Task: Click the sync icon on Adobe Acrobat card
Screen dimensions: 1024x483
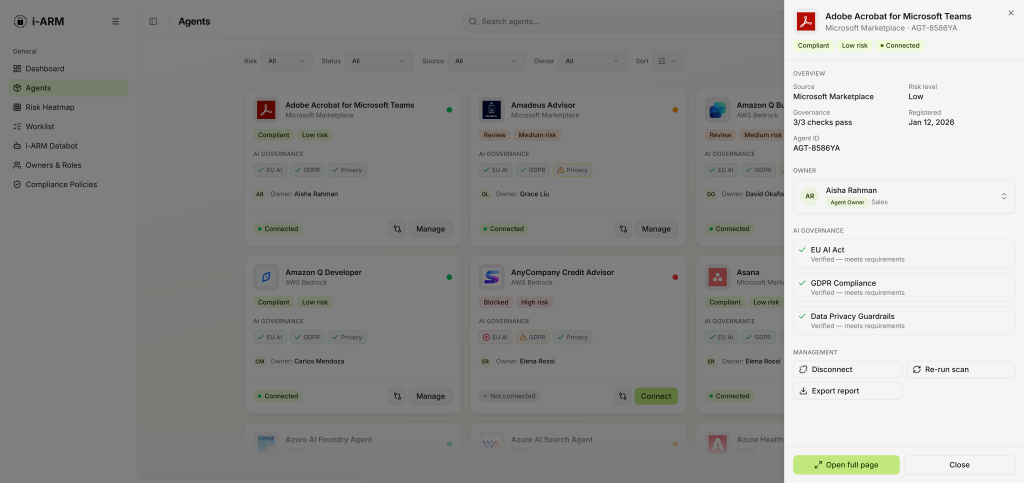Action: tap(397, 229)
